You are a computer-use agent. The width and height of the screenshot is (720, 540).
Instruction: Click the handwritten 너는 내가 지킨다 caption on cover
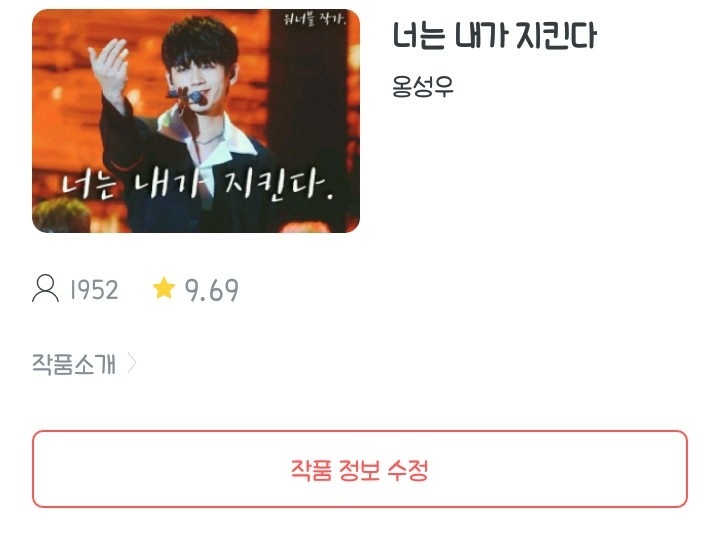197,186
